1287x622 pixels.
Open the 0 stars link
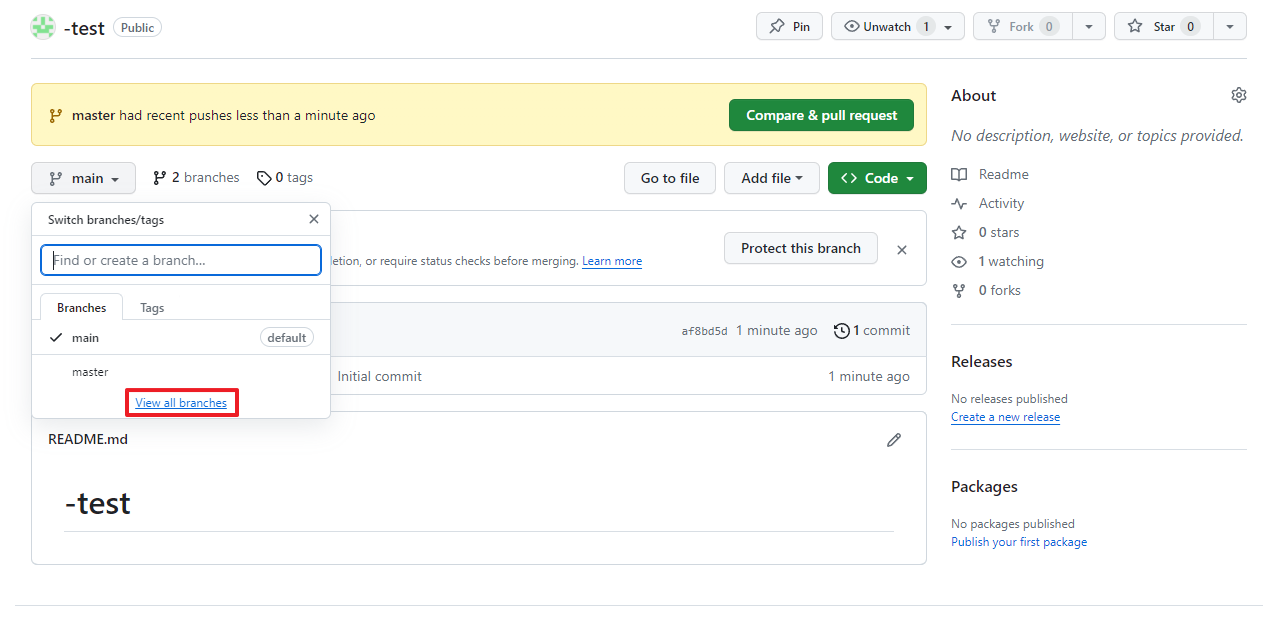tap(986, 232)
